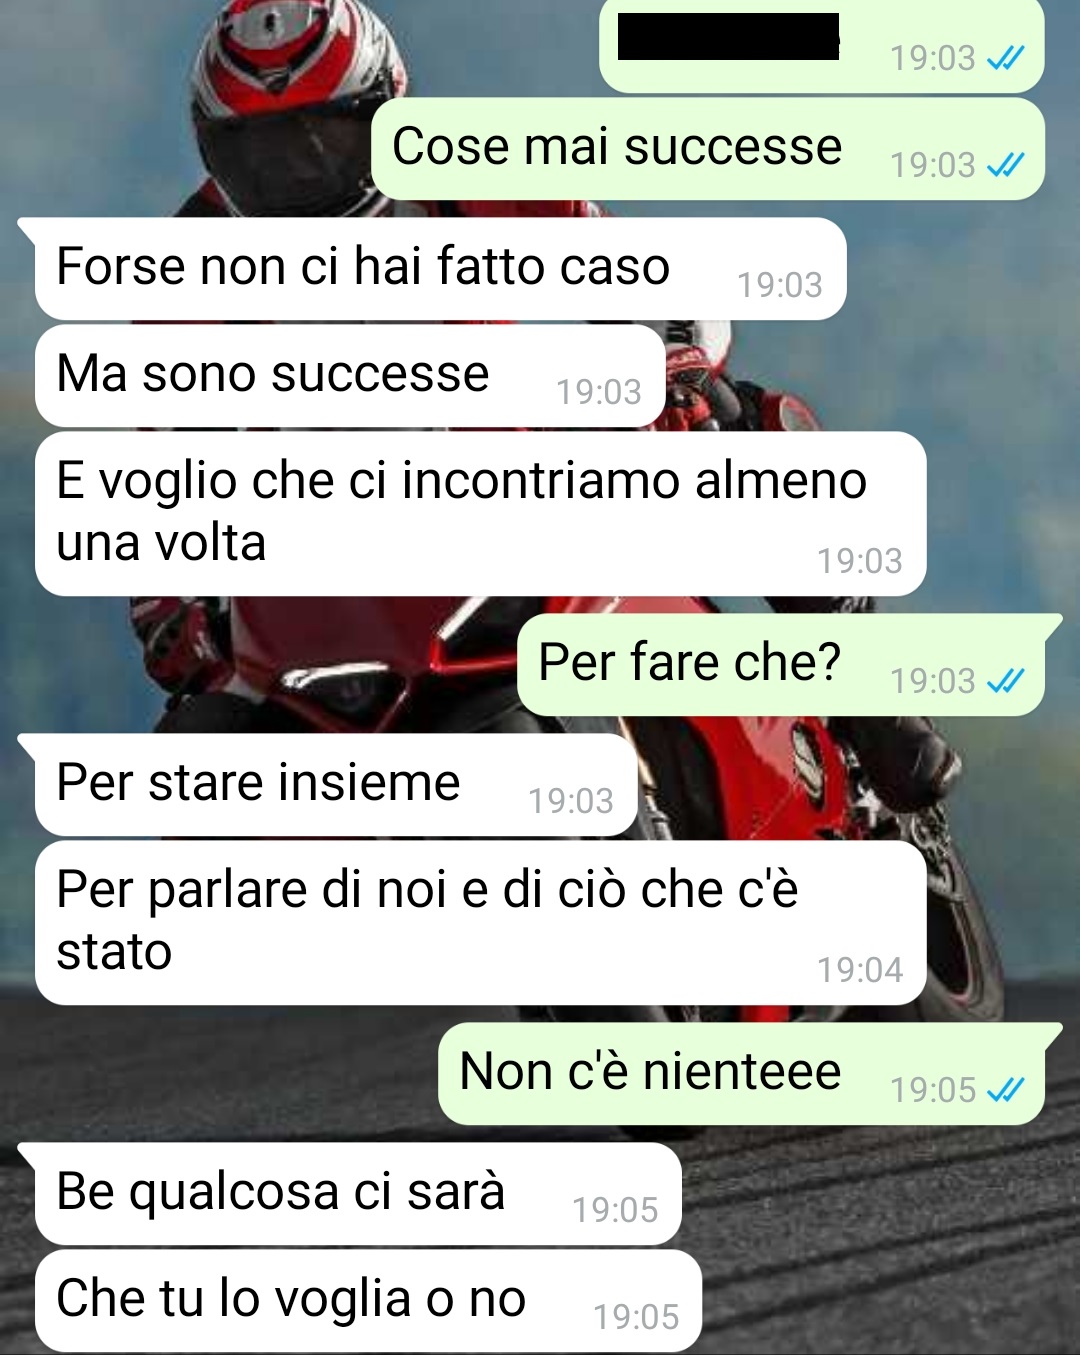Tap the 'E voglio che ci incontriamo almeno una volta' bubble
This screenshot has width=1080, height=1355.
pos(480,514)
